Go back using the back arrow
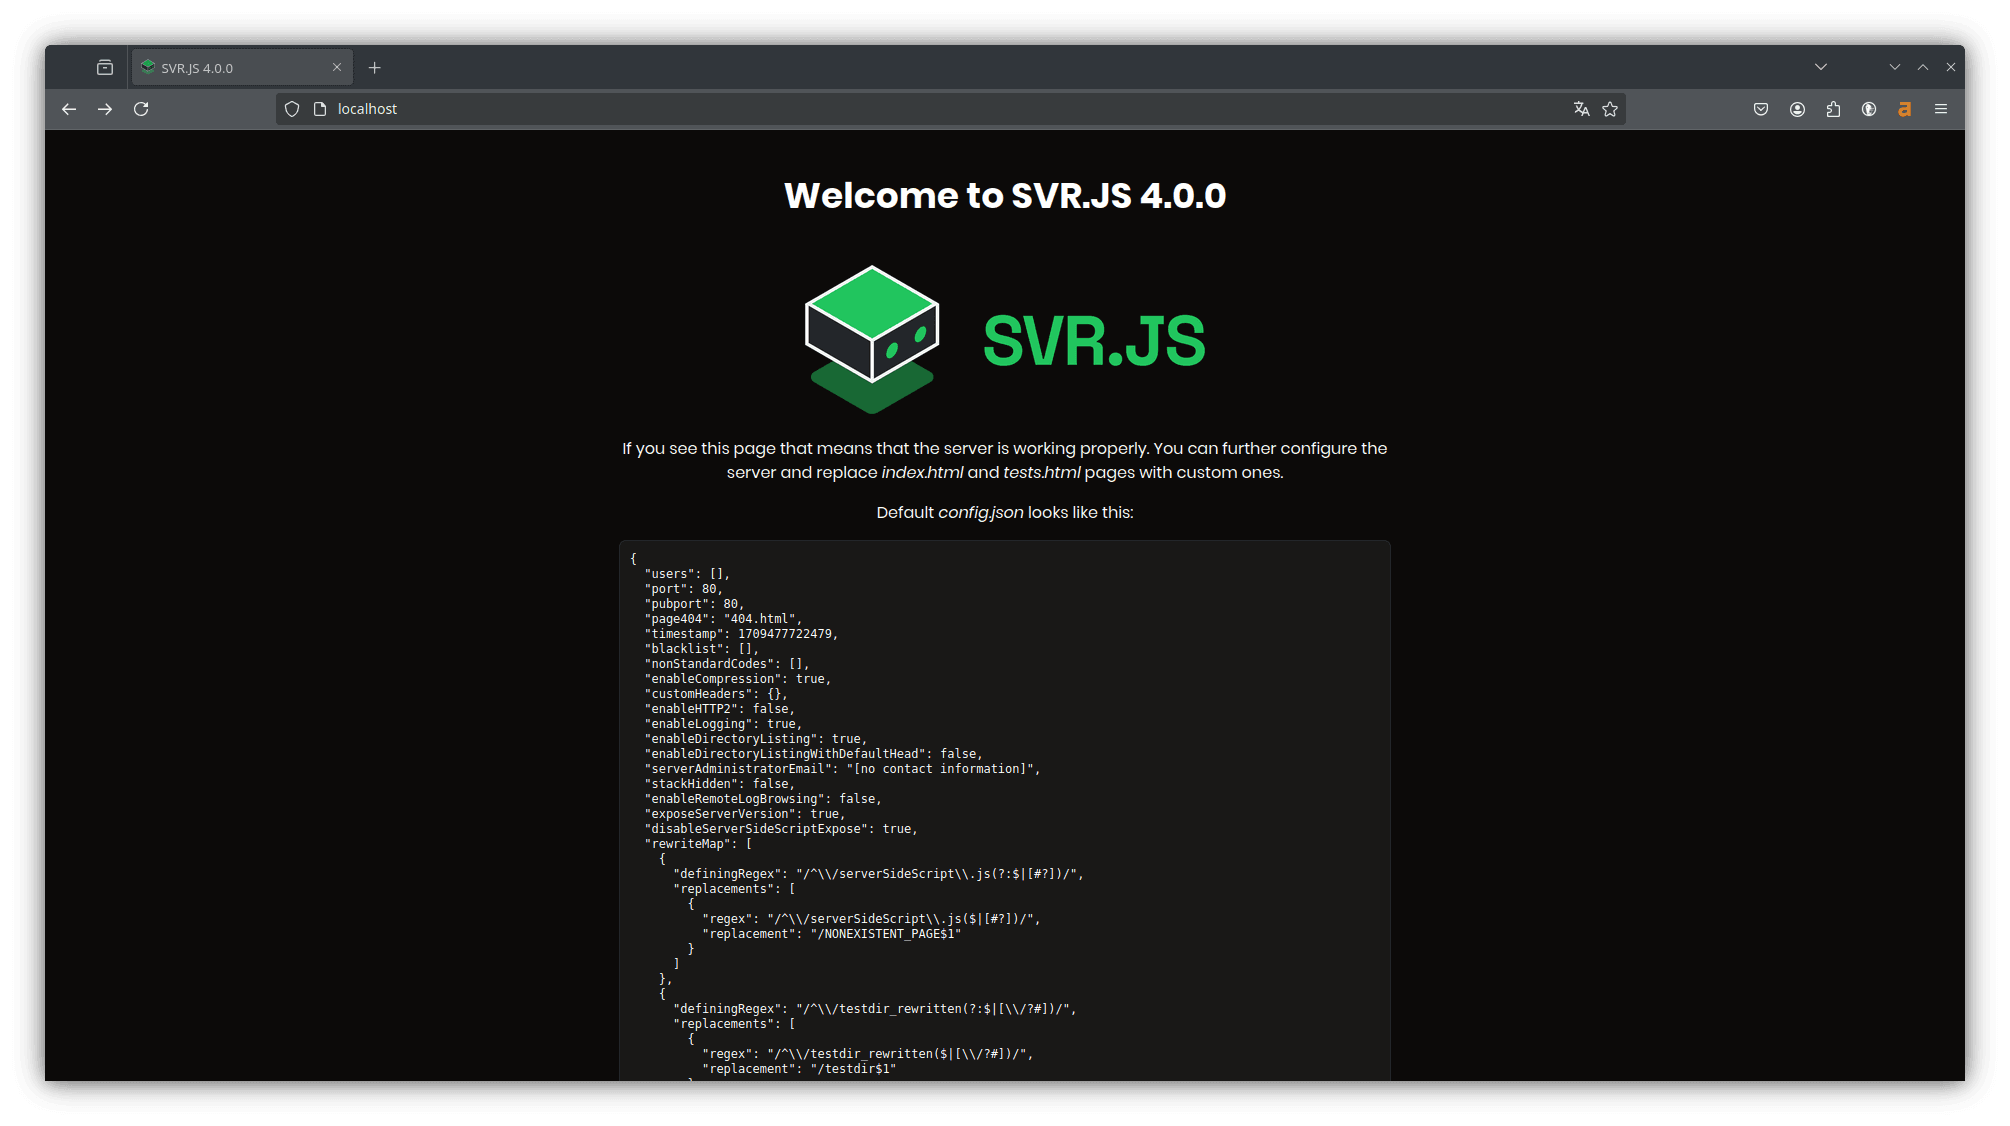The image size is (2010, 1126). (69, 109)
